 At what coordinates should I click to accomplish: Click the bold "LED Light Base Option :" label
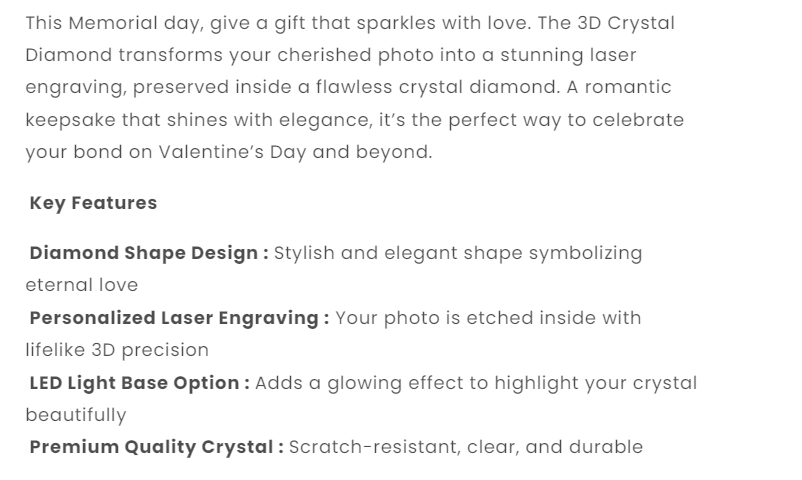(x=139, y=383)
